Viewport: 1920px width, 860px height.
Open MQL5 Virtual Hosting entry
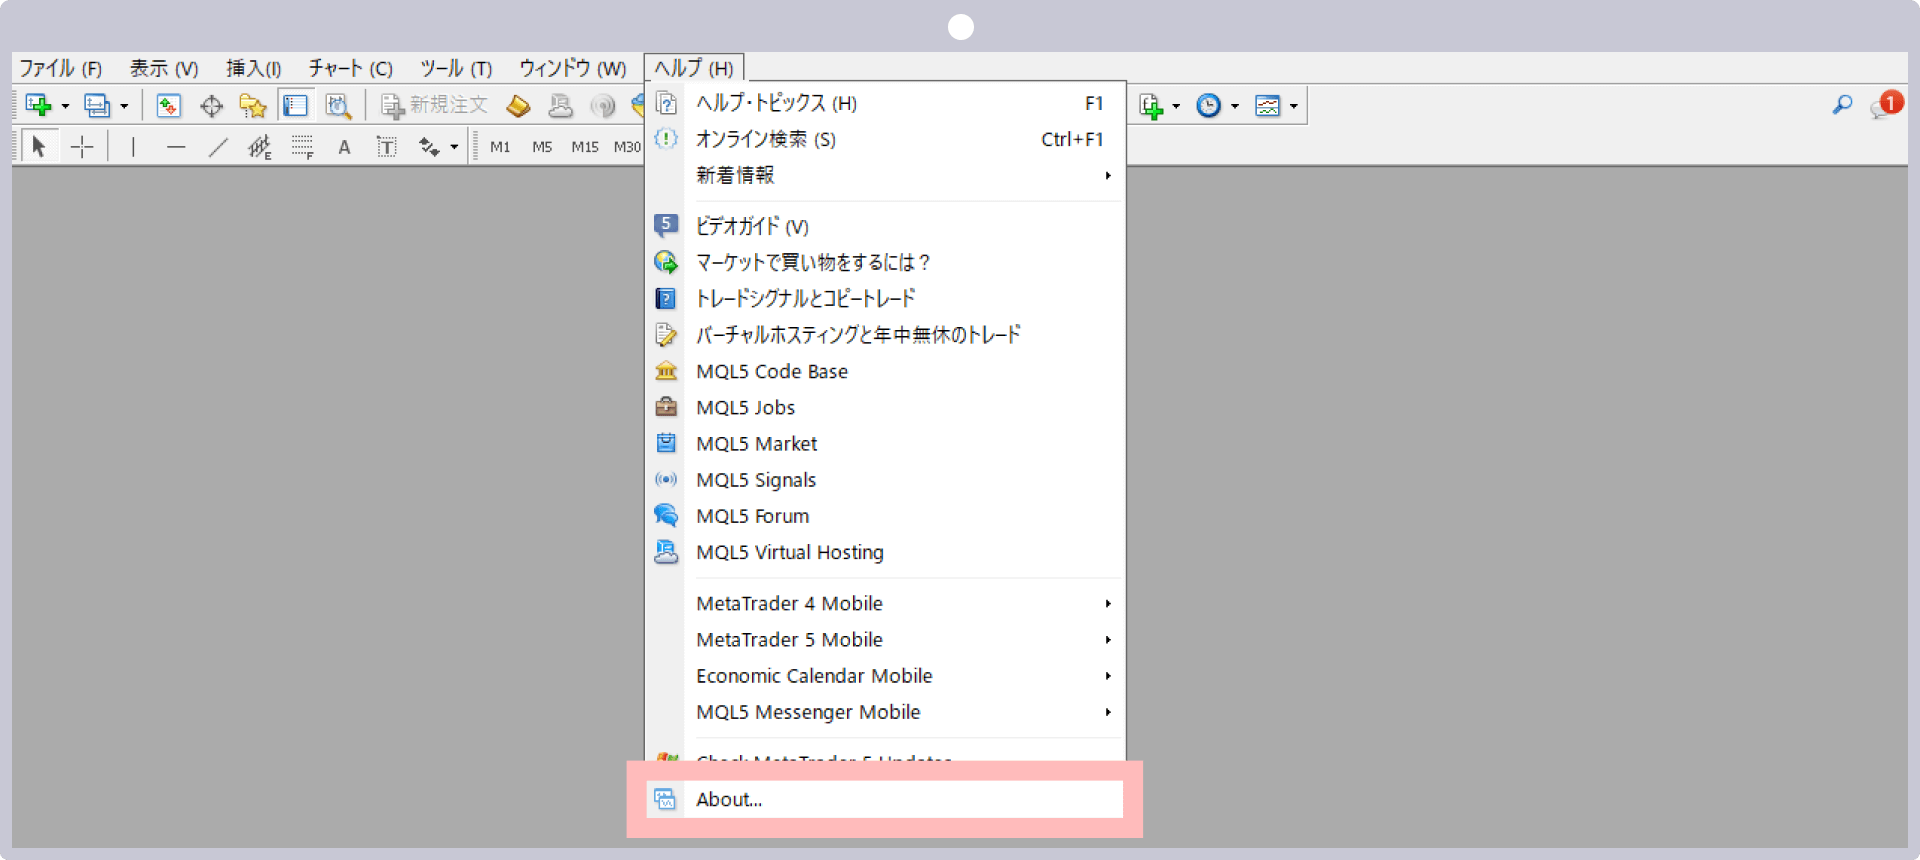click(x=885, y=552)
